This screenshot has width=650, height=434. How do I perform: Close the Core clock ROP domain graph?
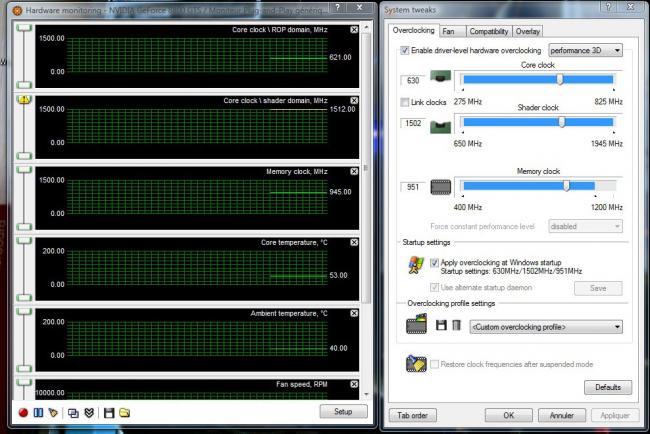pos(354,29)
